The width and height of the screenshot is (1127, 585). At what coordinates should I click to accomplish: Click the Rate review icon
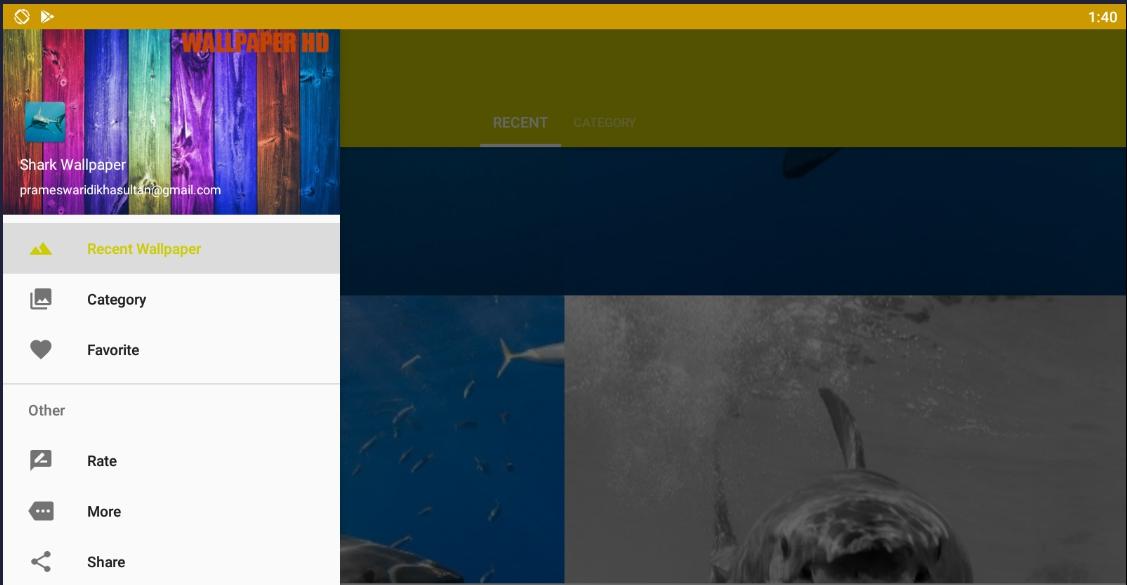click(x=41, y=460)
